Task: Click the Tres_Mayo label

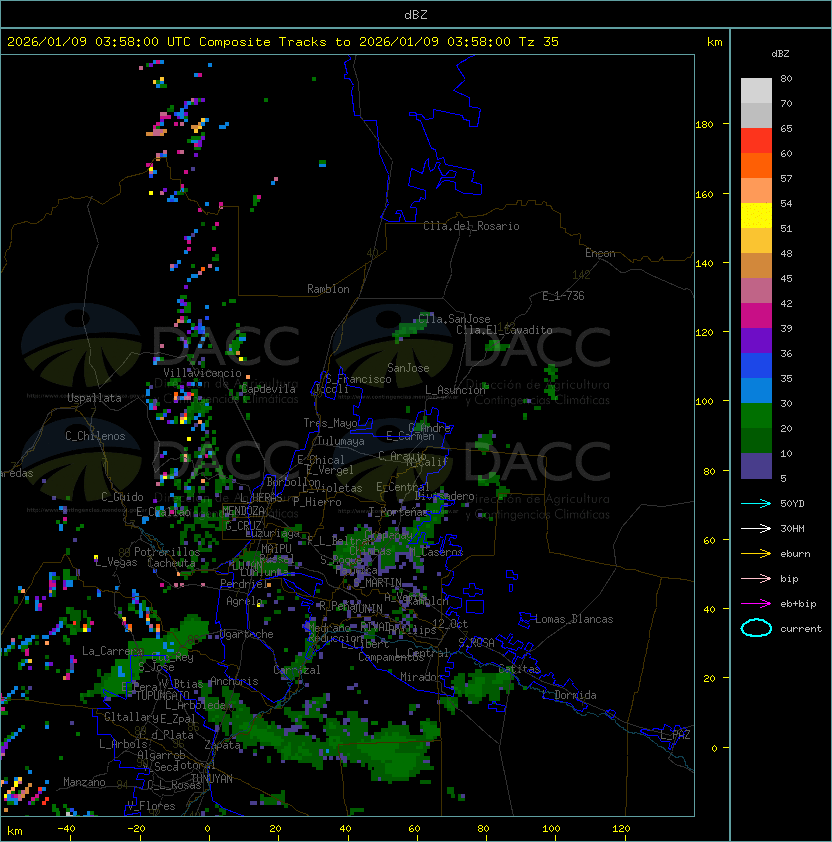Action: (330, 423)
